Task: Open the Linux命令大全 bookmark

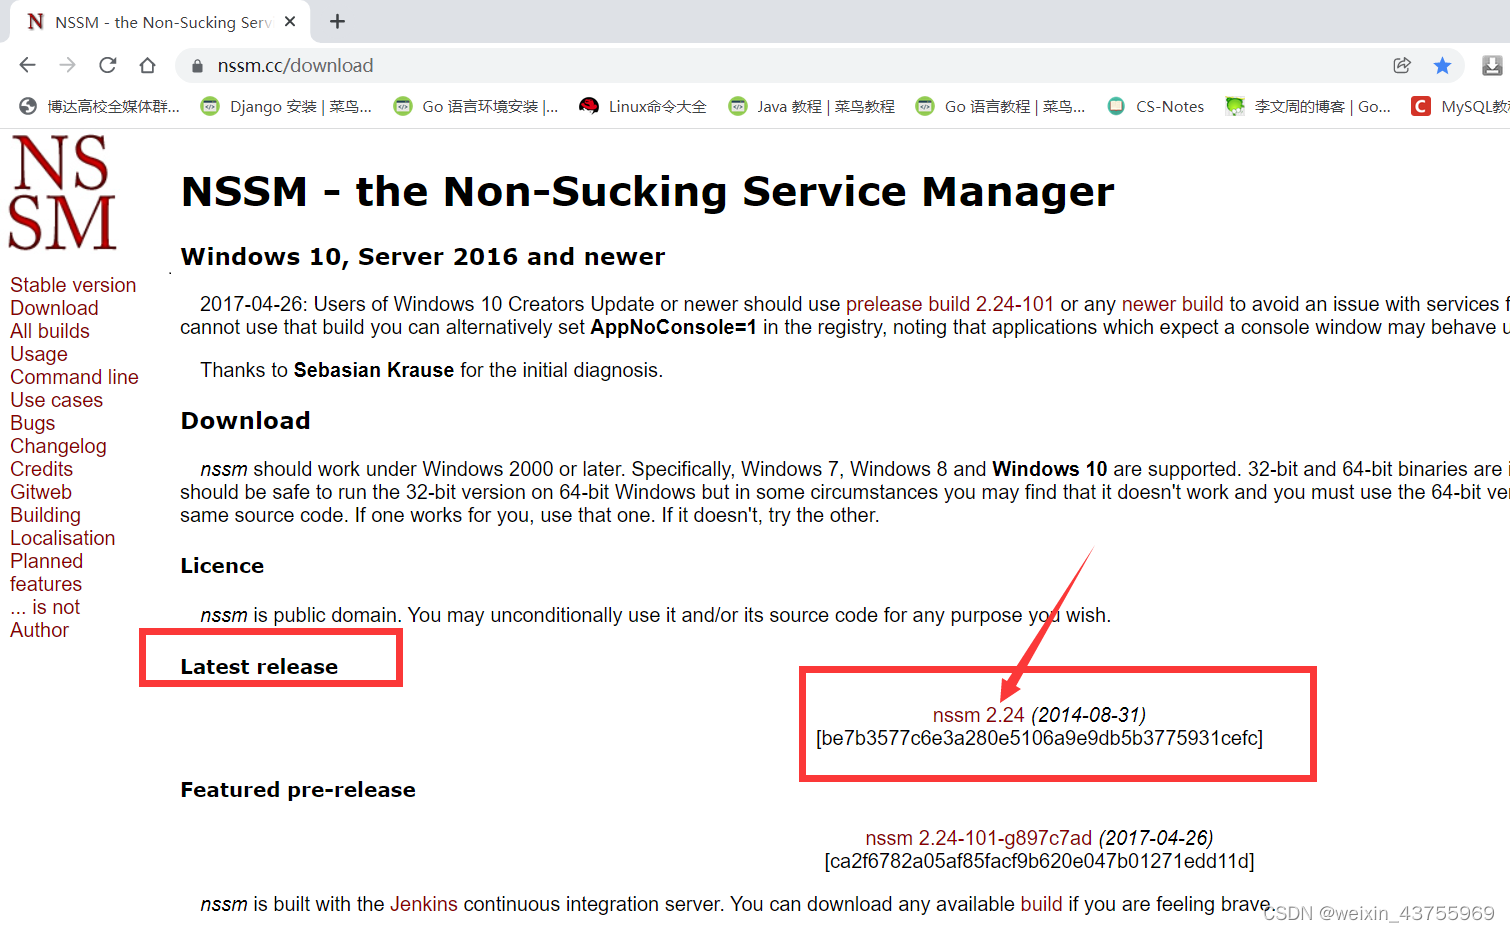Action: click(643, 106)
